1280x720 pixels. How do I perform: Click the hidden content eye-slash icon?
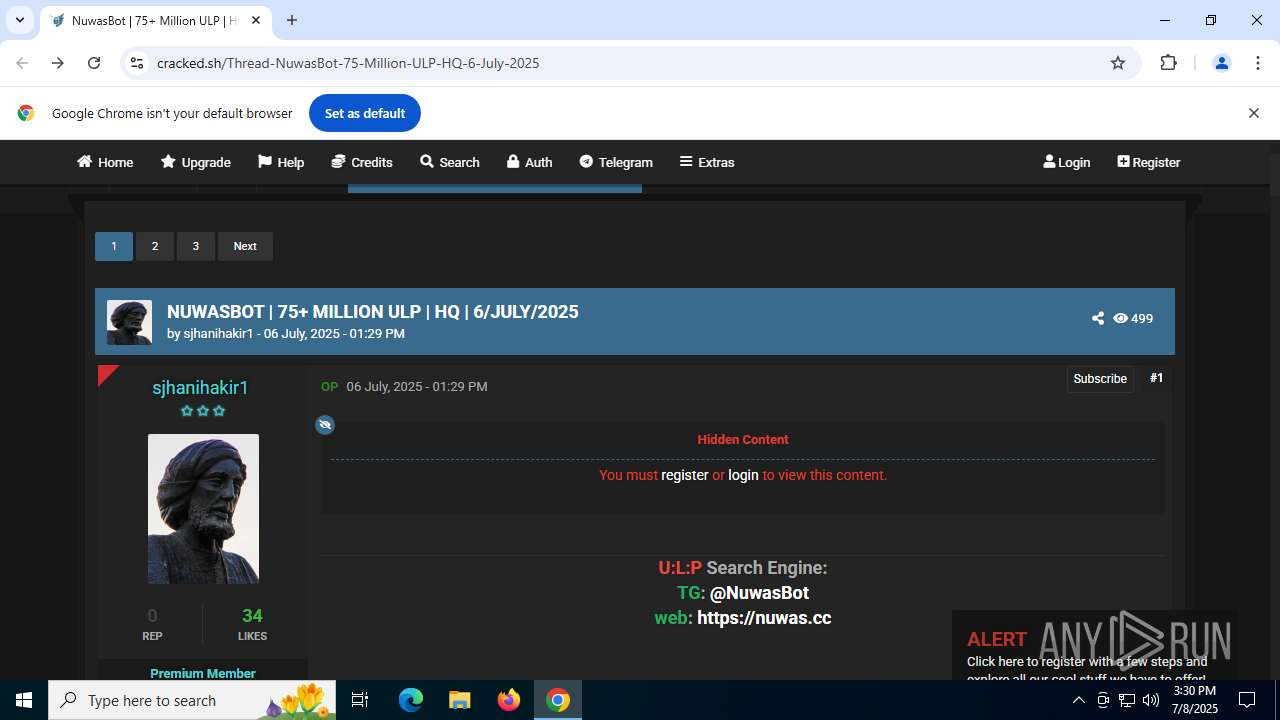click(x=325, y=425)
